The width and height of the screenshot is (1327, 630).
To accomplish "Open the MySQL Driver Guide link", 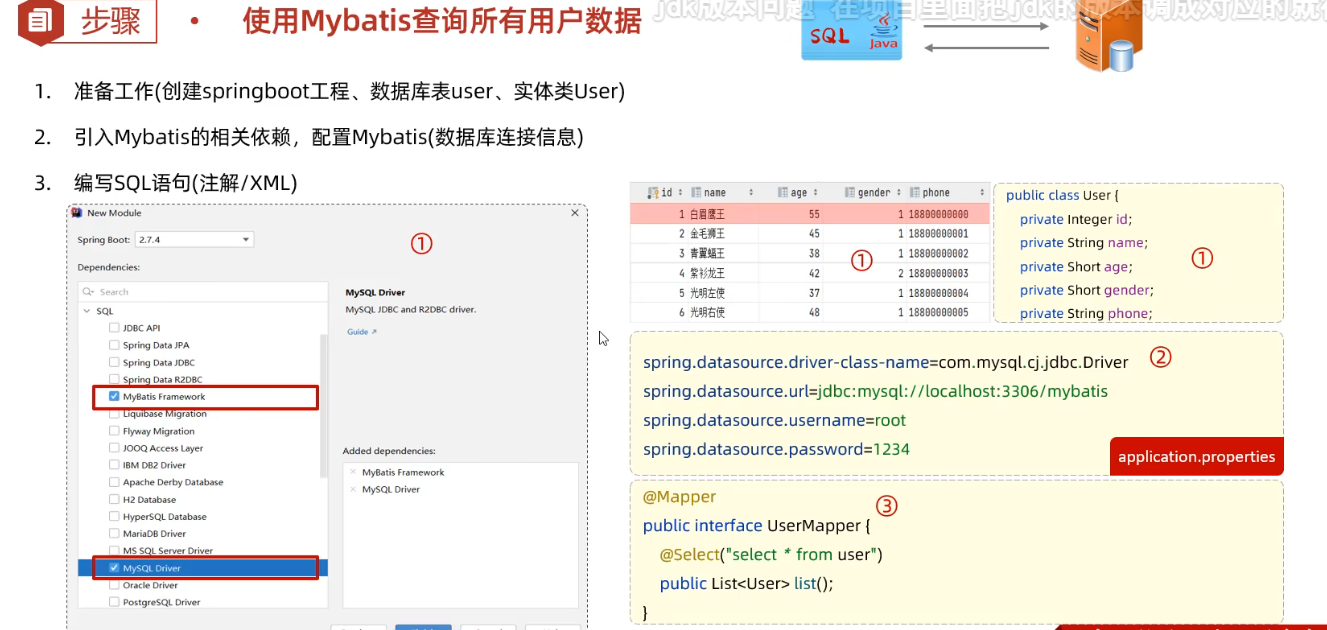I will [x=361, y=331].
